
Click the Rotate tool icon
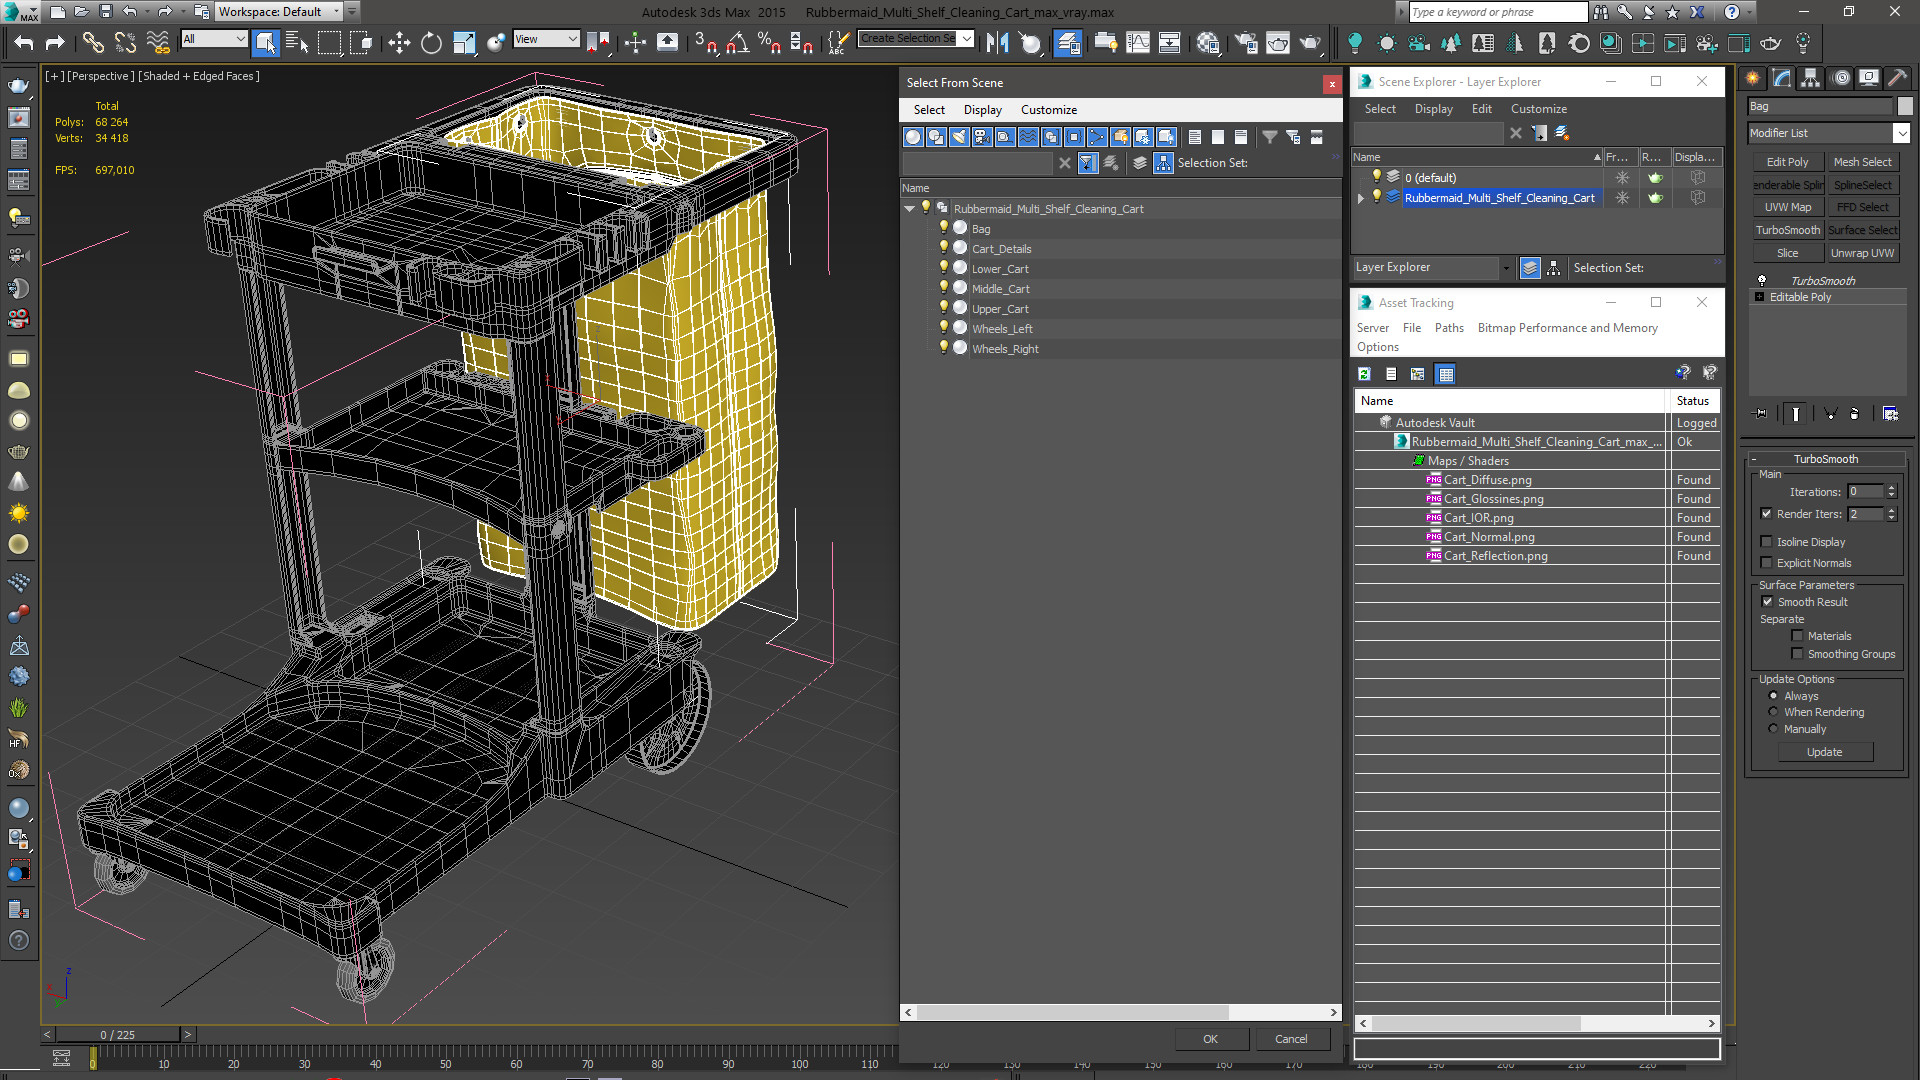click(431, 42)
